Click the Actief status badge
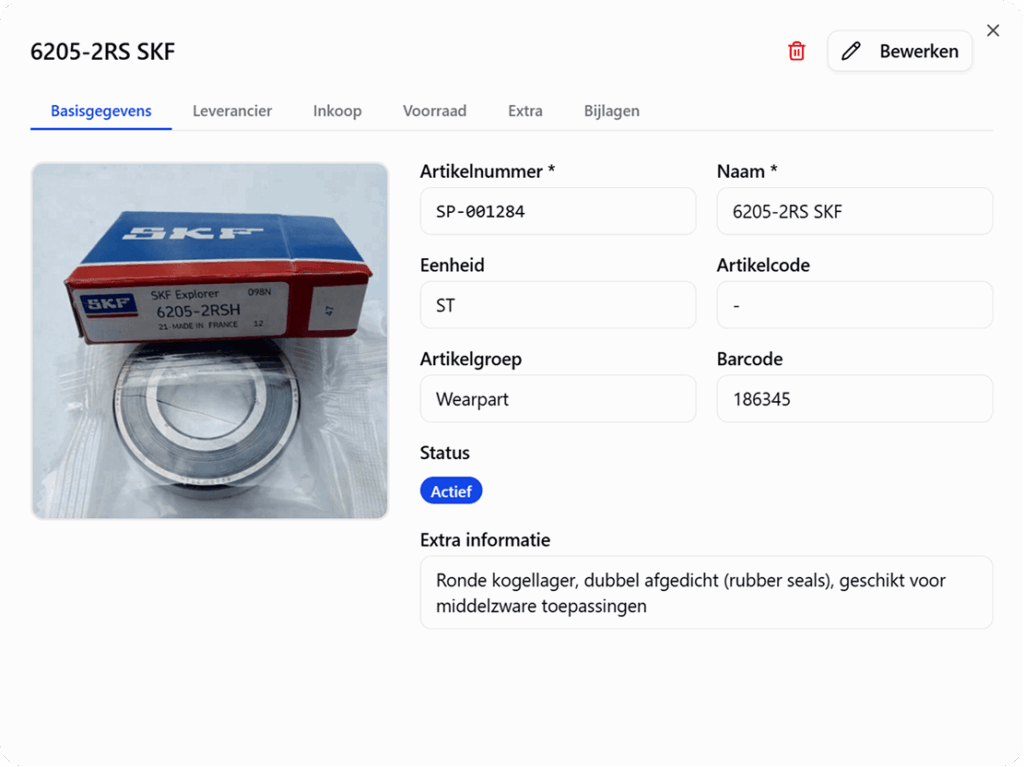Viewport: 1024px width, 767px height. pos(451,491)
